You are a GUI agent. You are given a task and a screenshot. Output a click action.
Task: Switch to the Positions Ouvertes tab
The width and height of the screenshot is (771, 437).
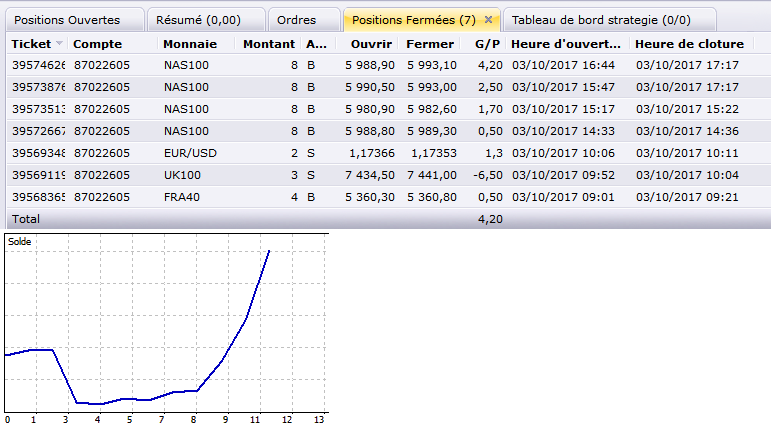75,20
